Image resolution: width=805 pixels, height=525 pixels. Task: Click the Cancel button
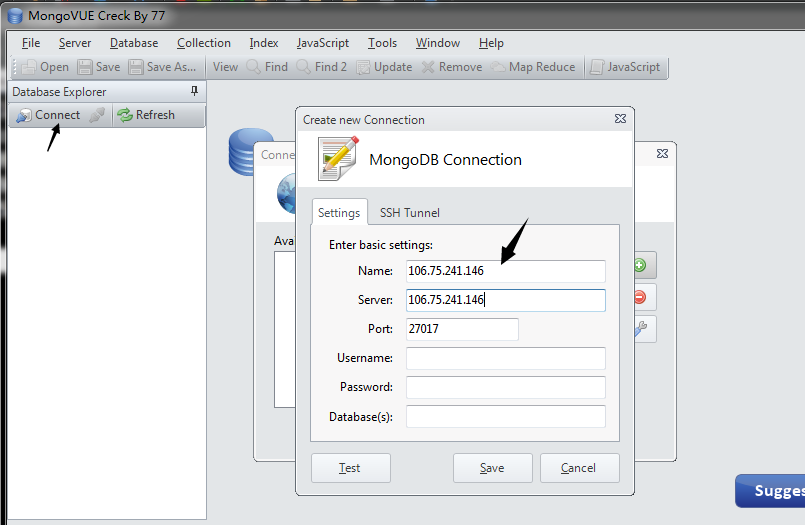pyautogui.click(x=580, y=468)
